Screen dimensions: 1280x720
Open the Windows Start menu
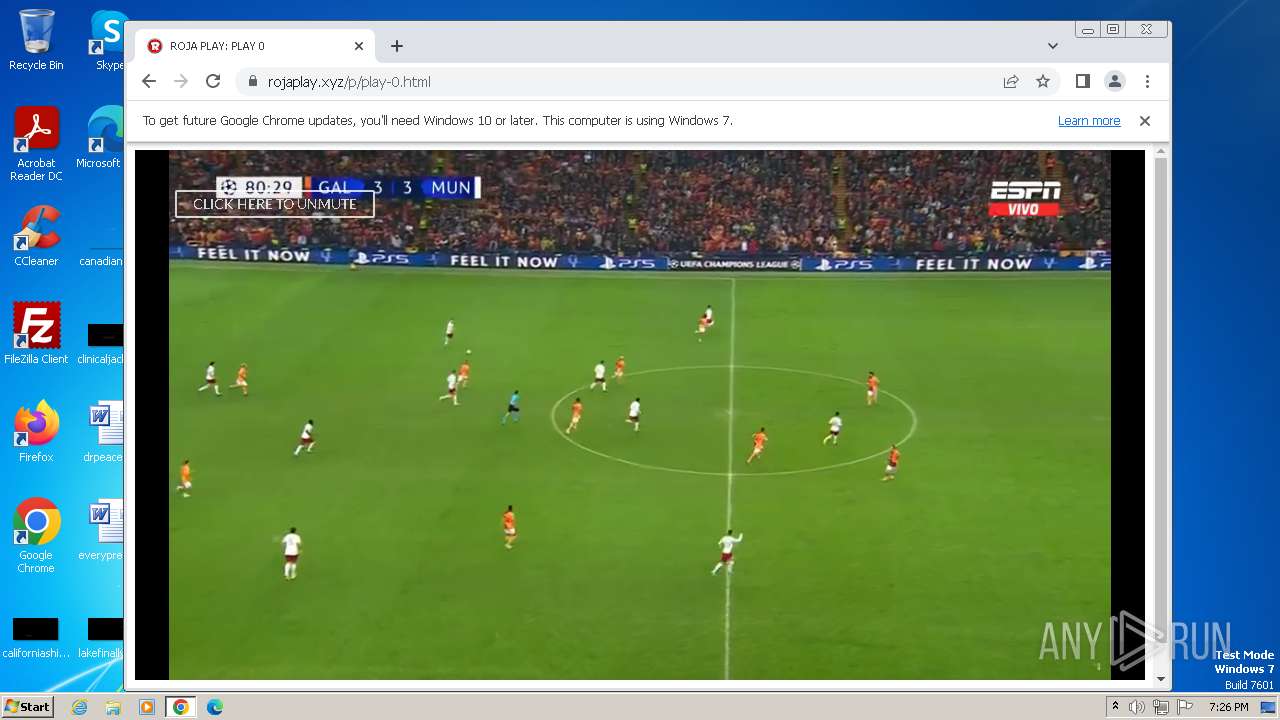point(28,707)
